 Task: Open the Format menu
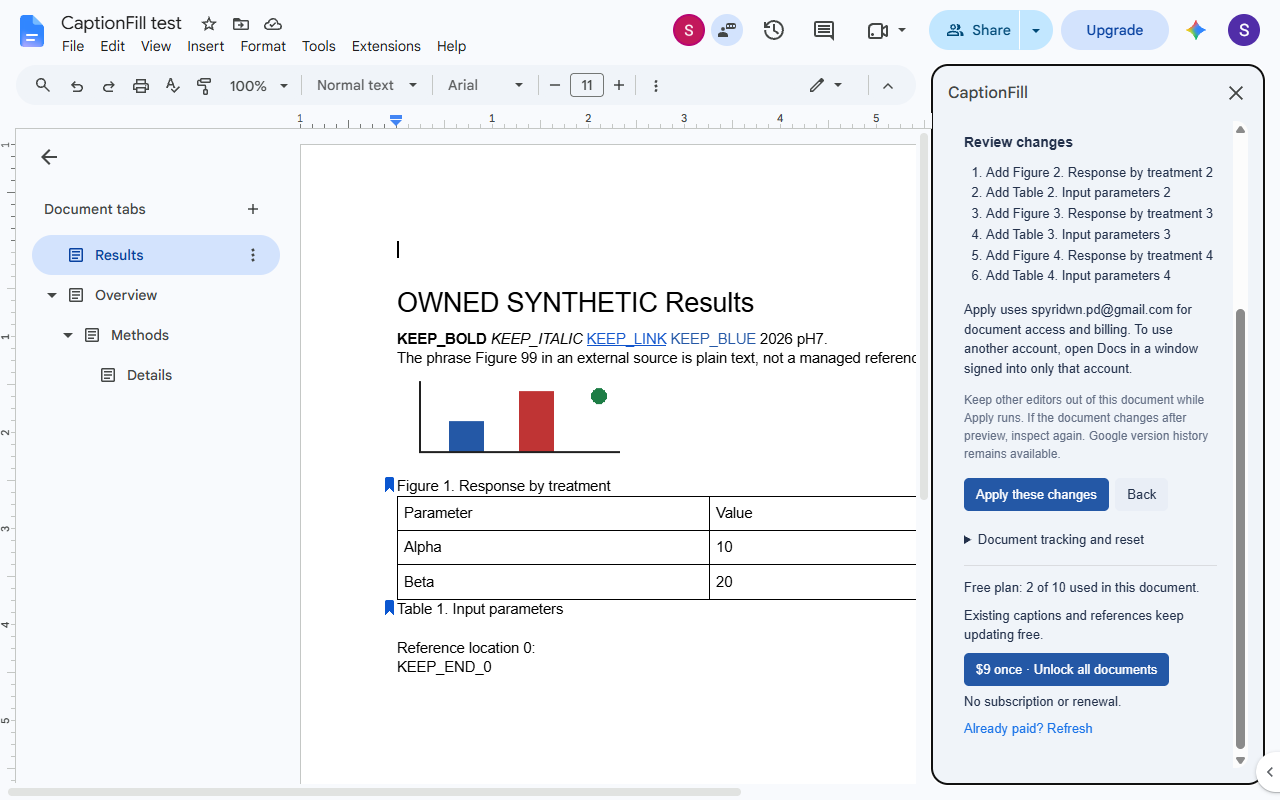point(263,46)
